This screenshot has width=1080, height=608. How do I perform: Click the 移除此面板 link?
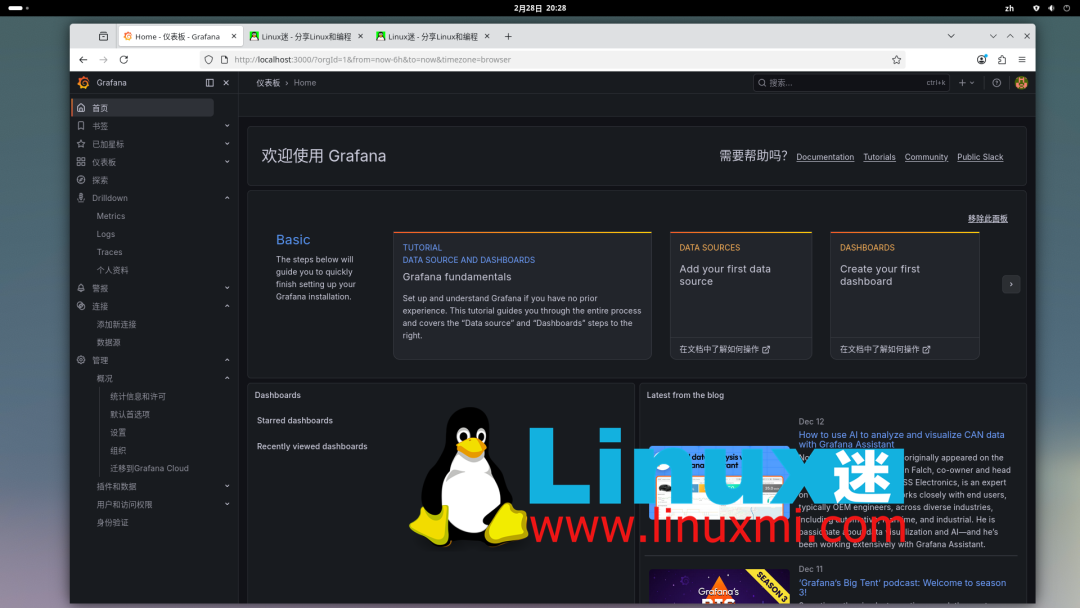tap(986, 218)
